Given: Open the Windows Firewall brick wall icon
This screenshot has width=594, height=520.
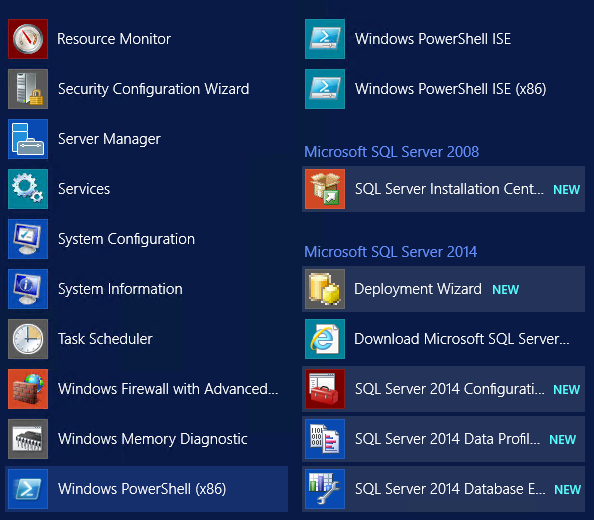Looking at the screenshot, I should point(28,389).
